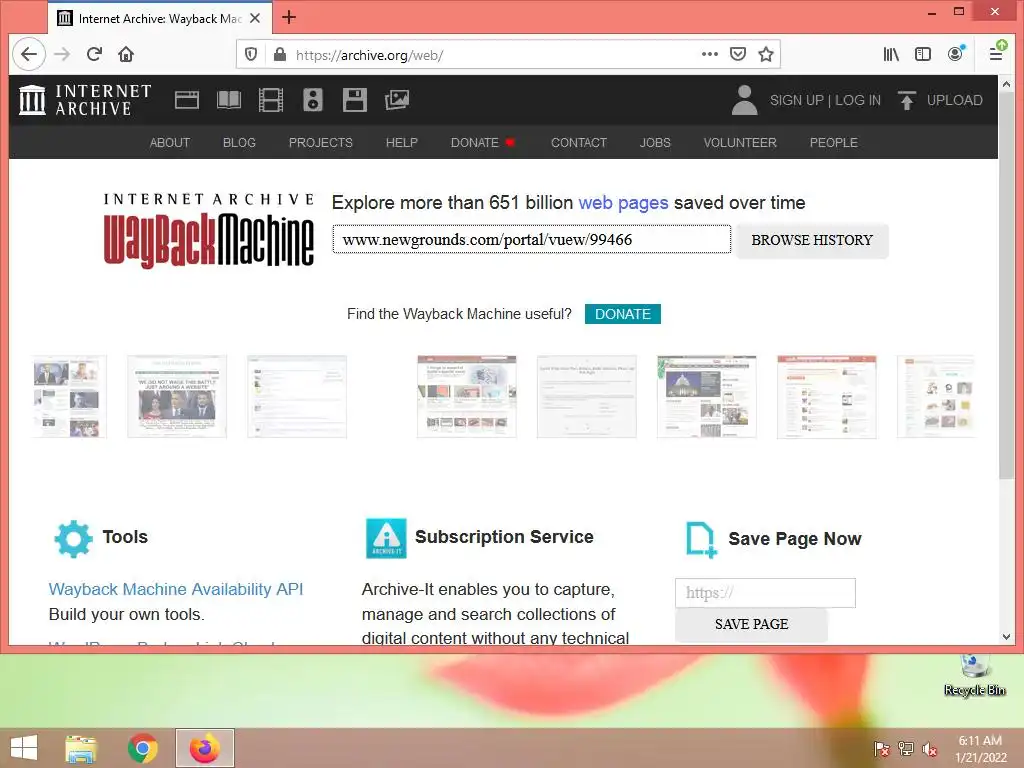Click BROWSE HISTORY button

click(812, 240)
